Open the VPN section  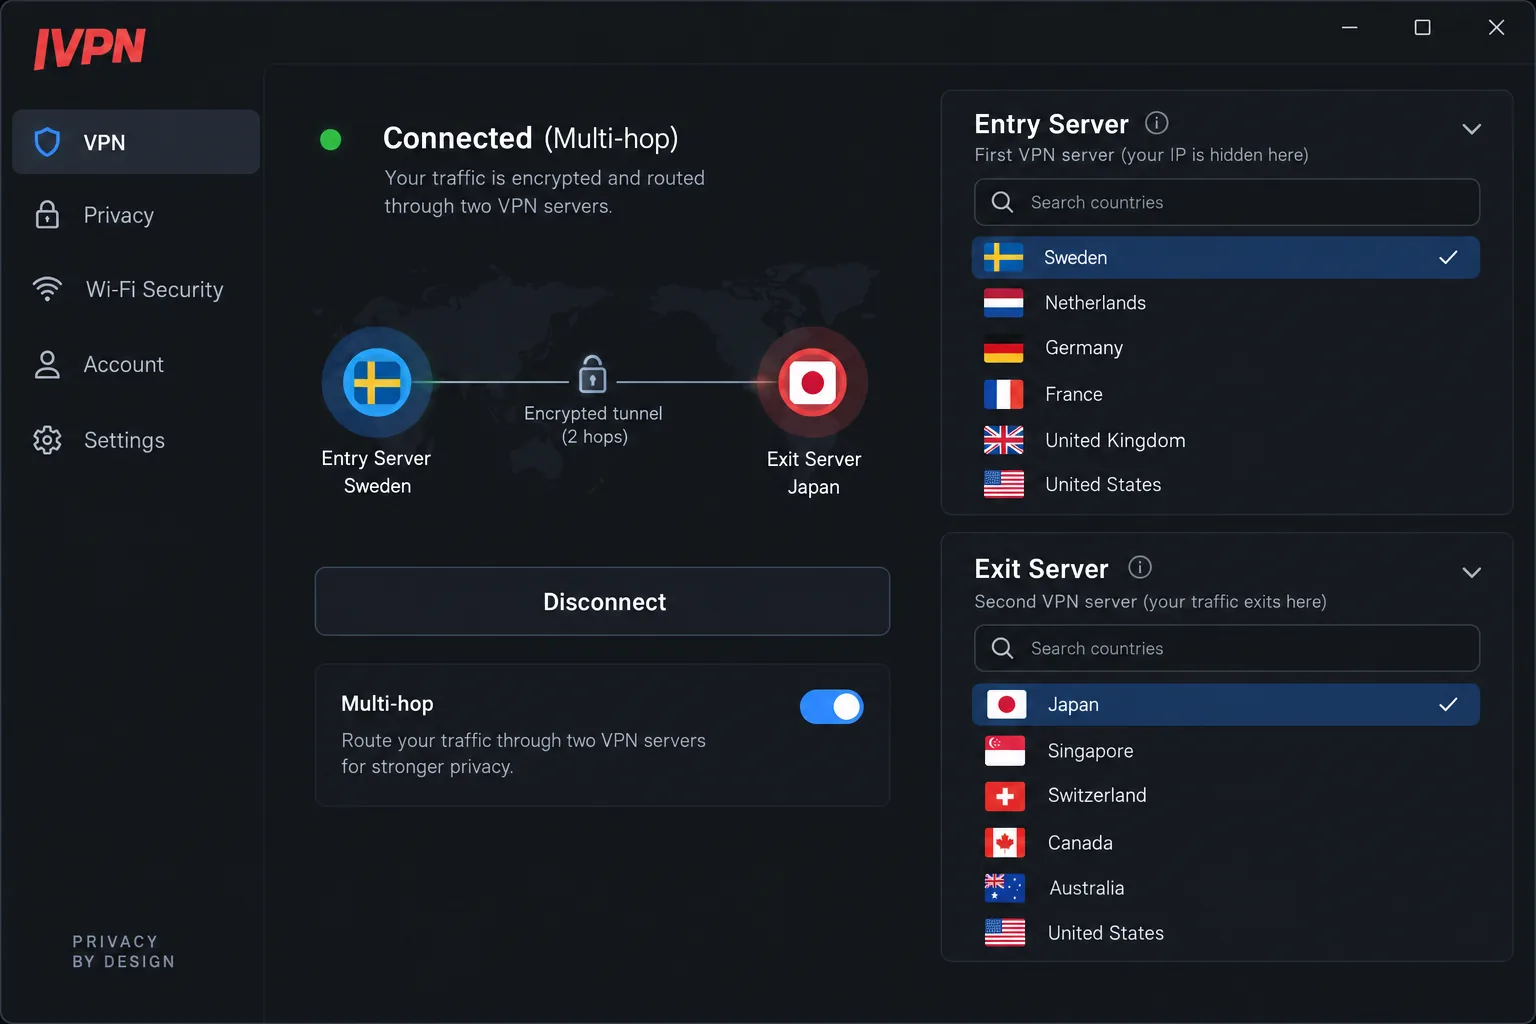click(136, 142)
